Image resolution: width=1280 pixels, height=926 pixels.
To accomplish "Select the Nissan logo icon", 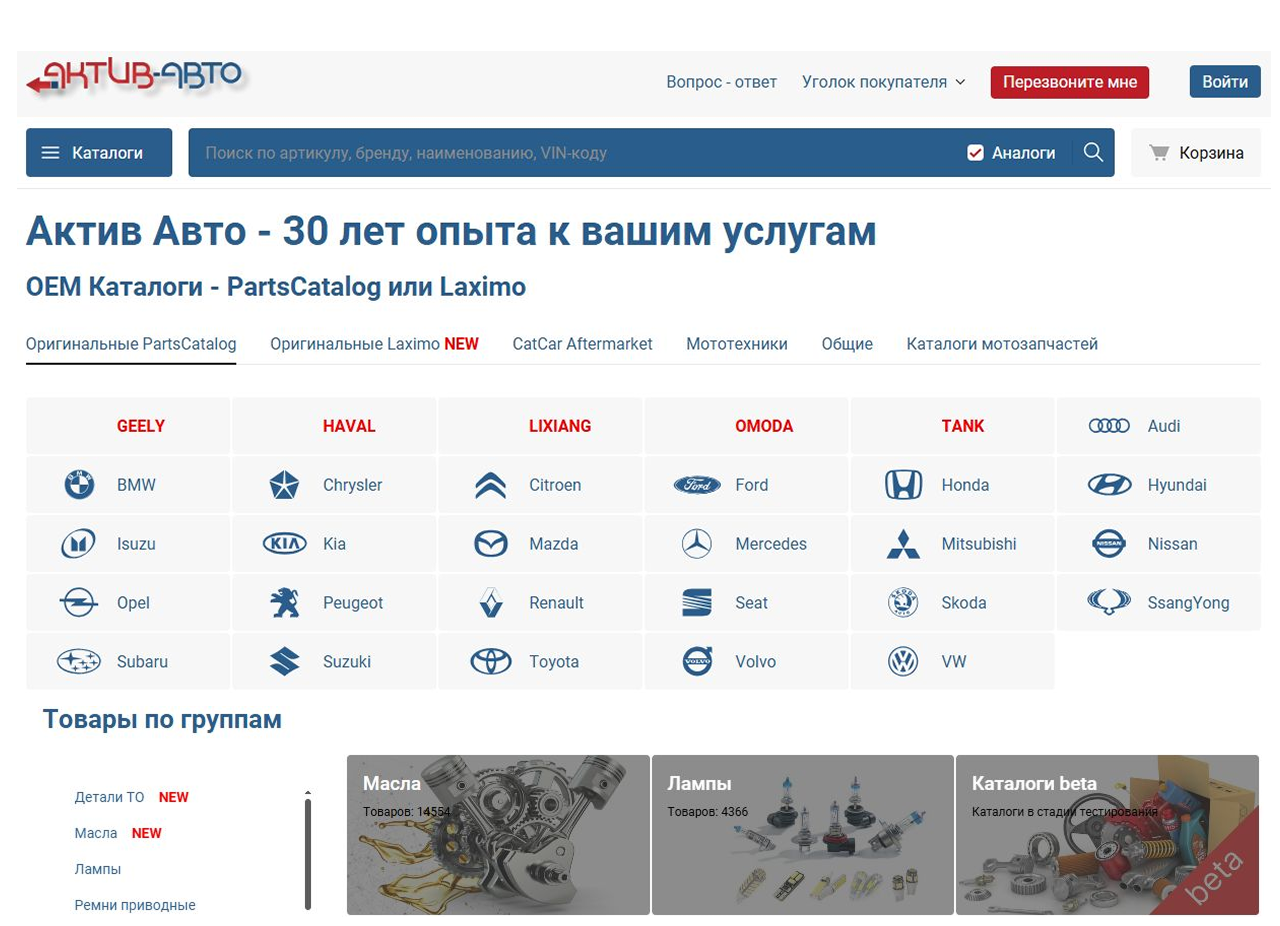I will pos(1109,544).
